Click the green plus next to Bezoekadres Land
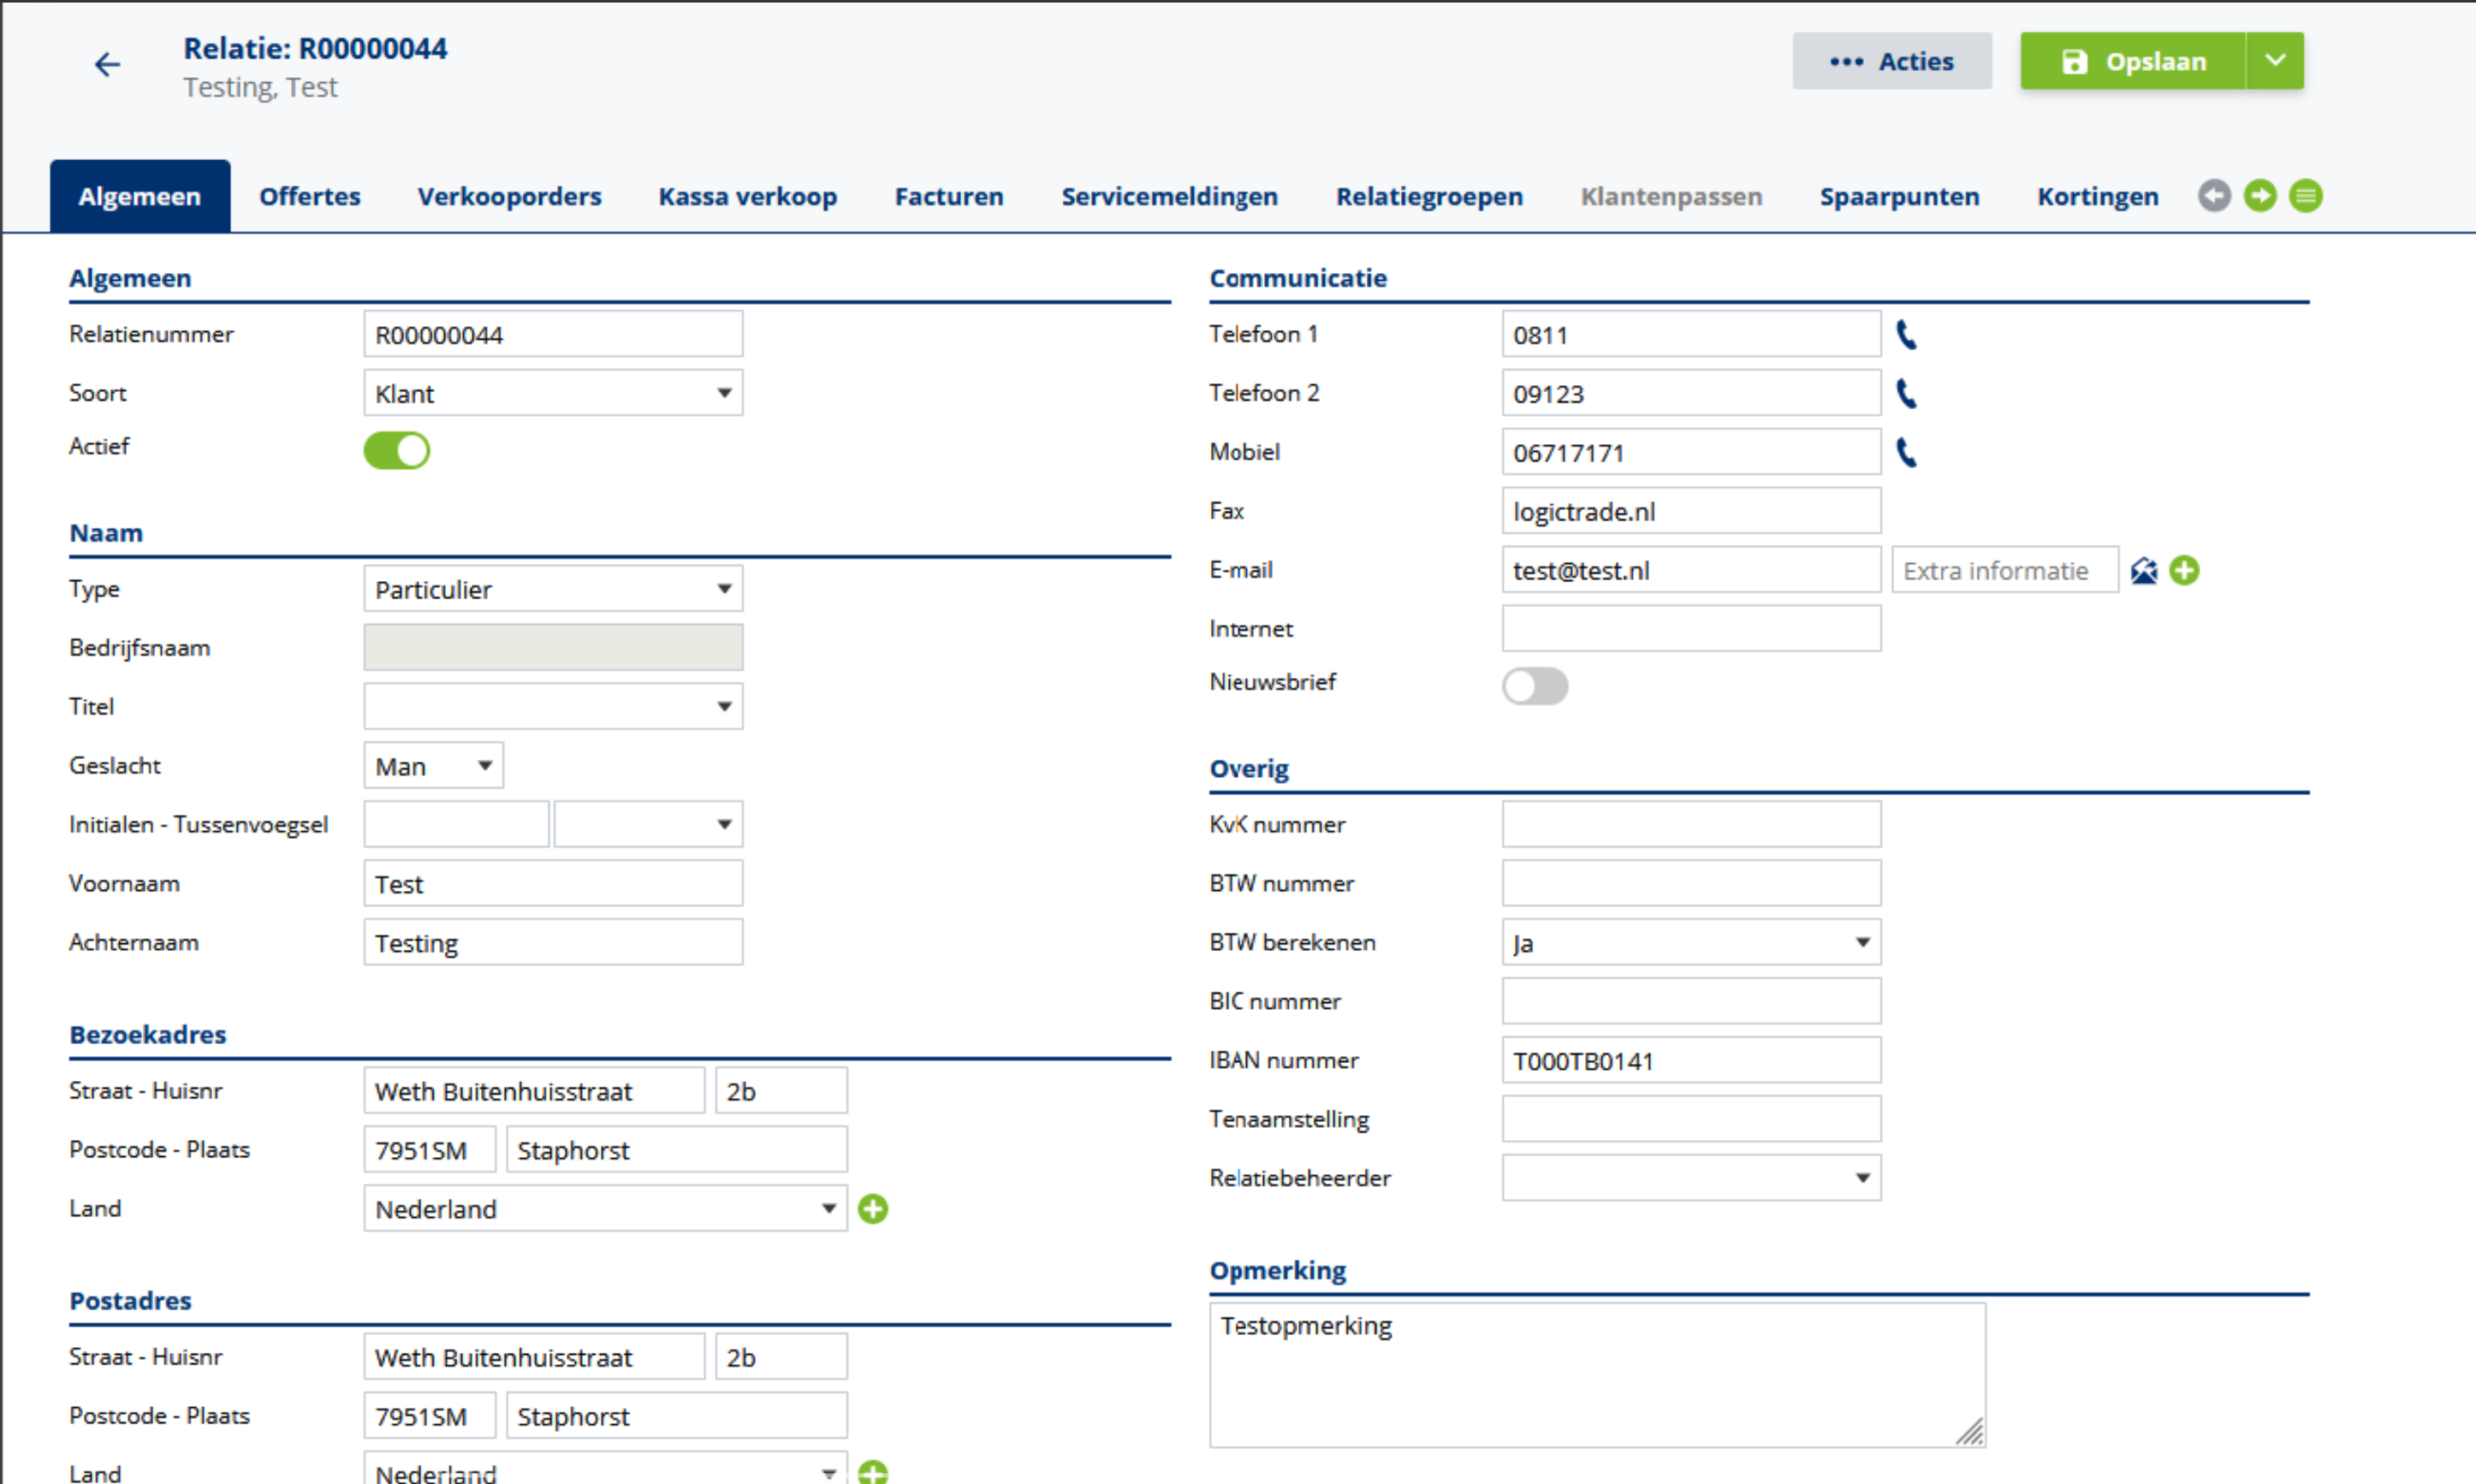2476x1484 pixels. [x=872, y=1208]
